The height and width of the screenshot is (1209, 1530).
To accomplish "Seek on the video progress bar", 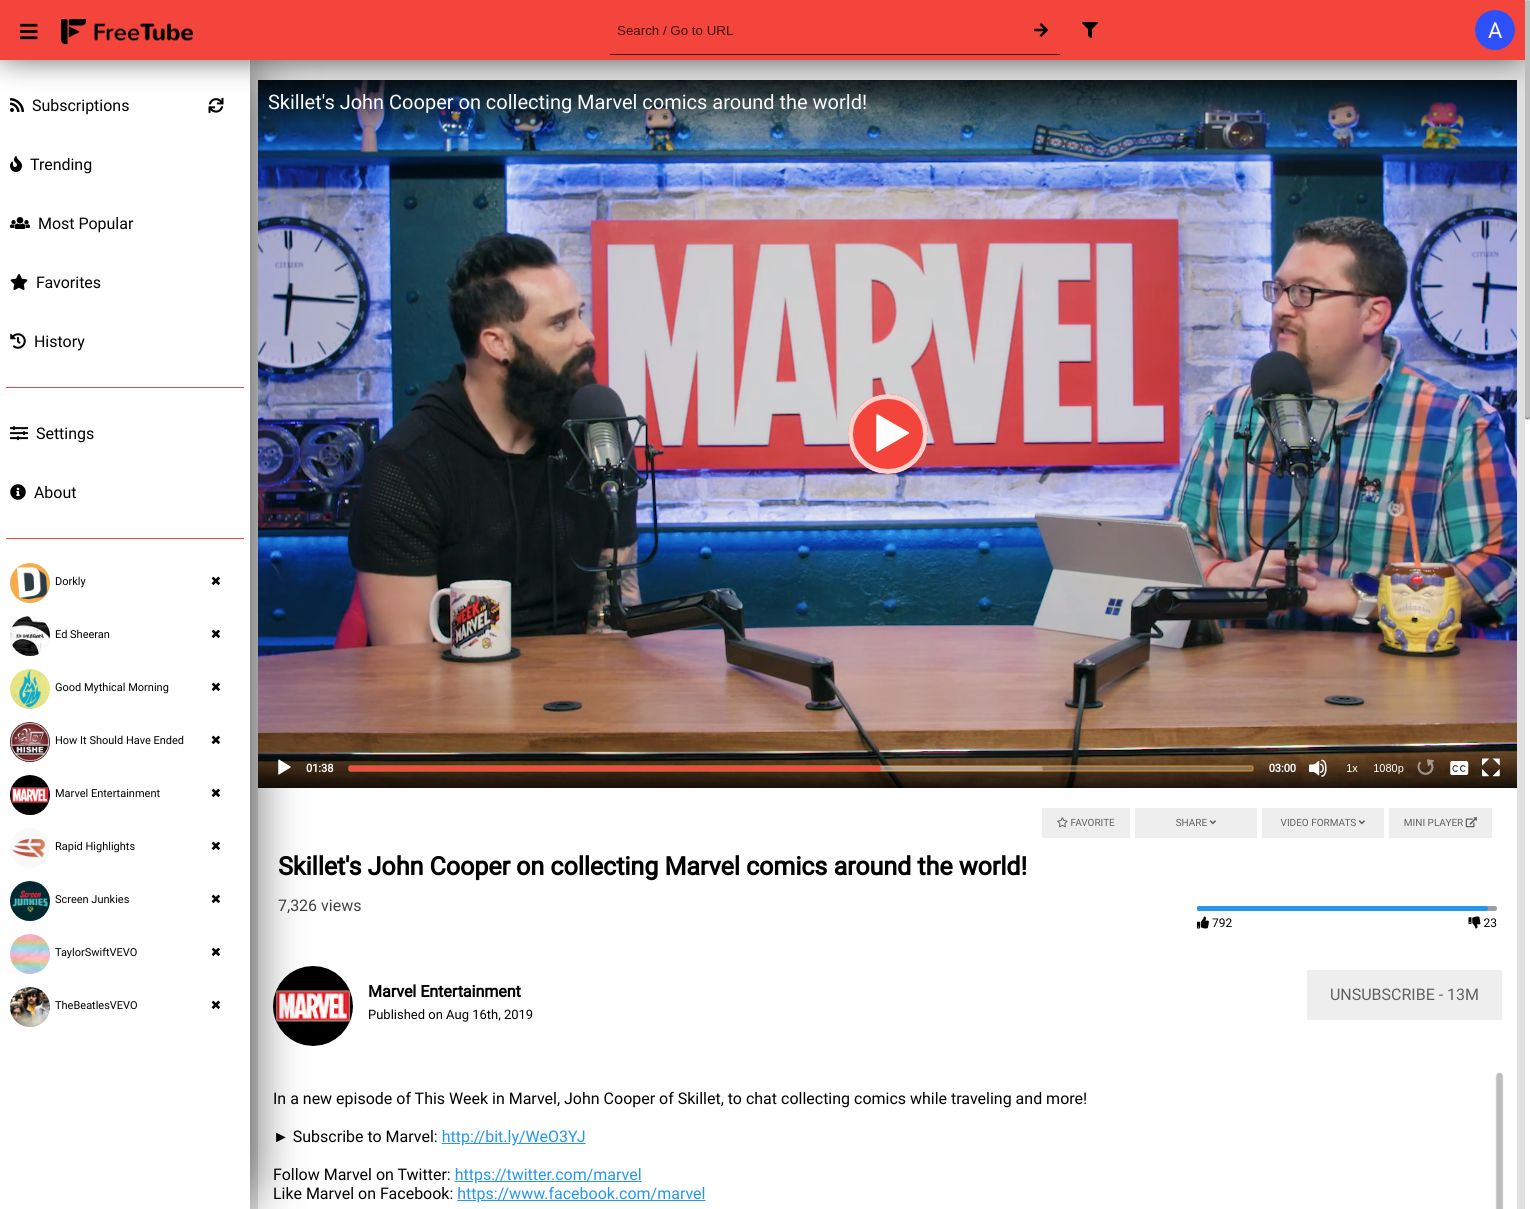I will [800, 768].
